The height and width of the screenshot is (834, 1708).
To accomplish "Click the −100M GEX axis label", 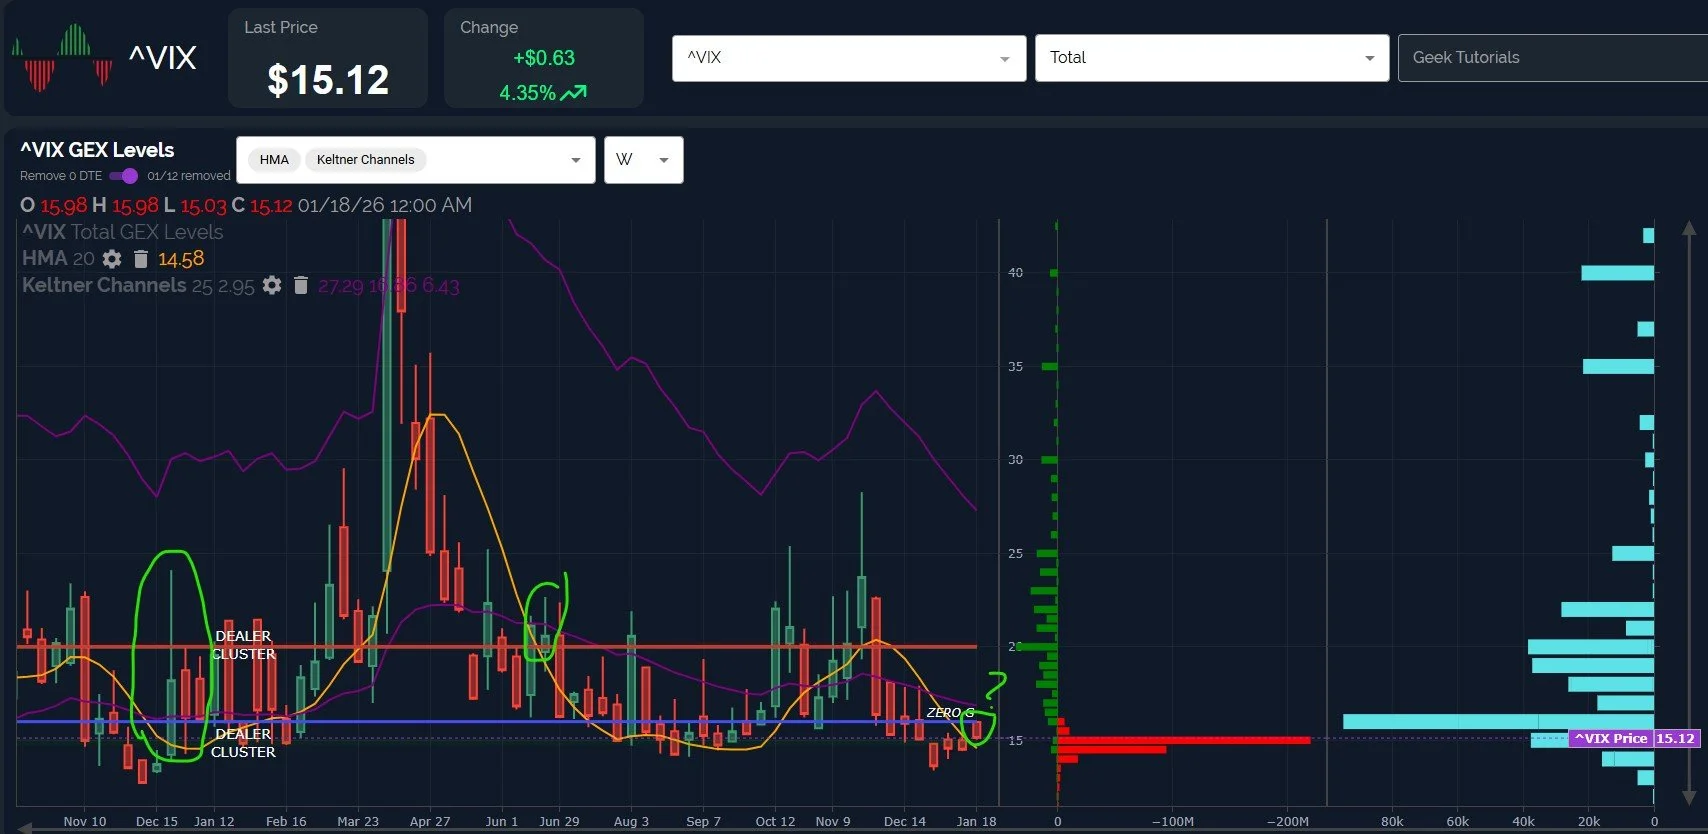I will coord(1172,821).
